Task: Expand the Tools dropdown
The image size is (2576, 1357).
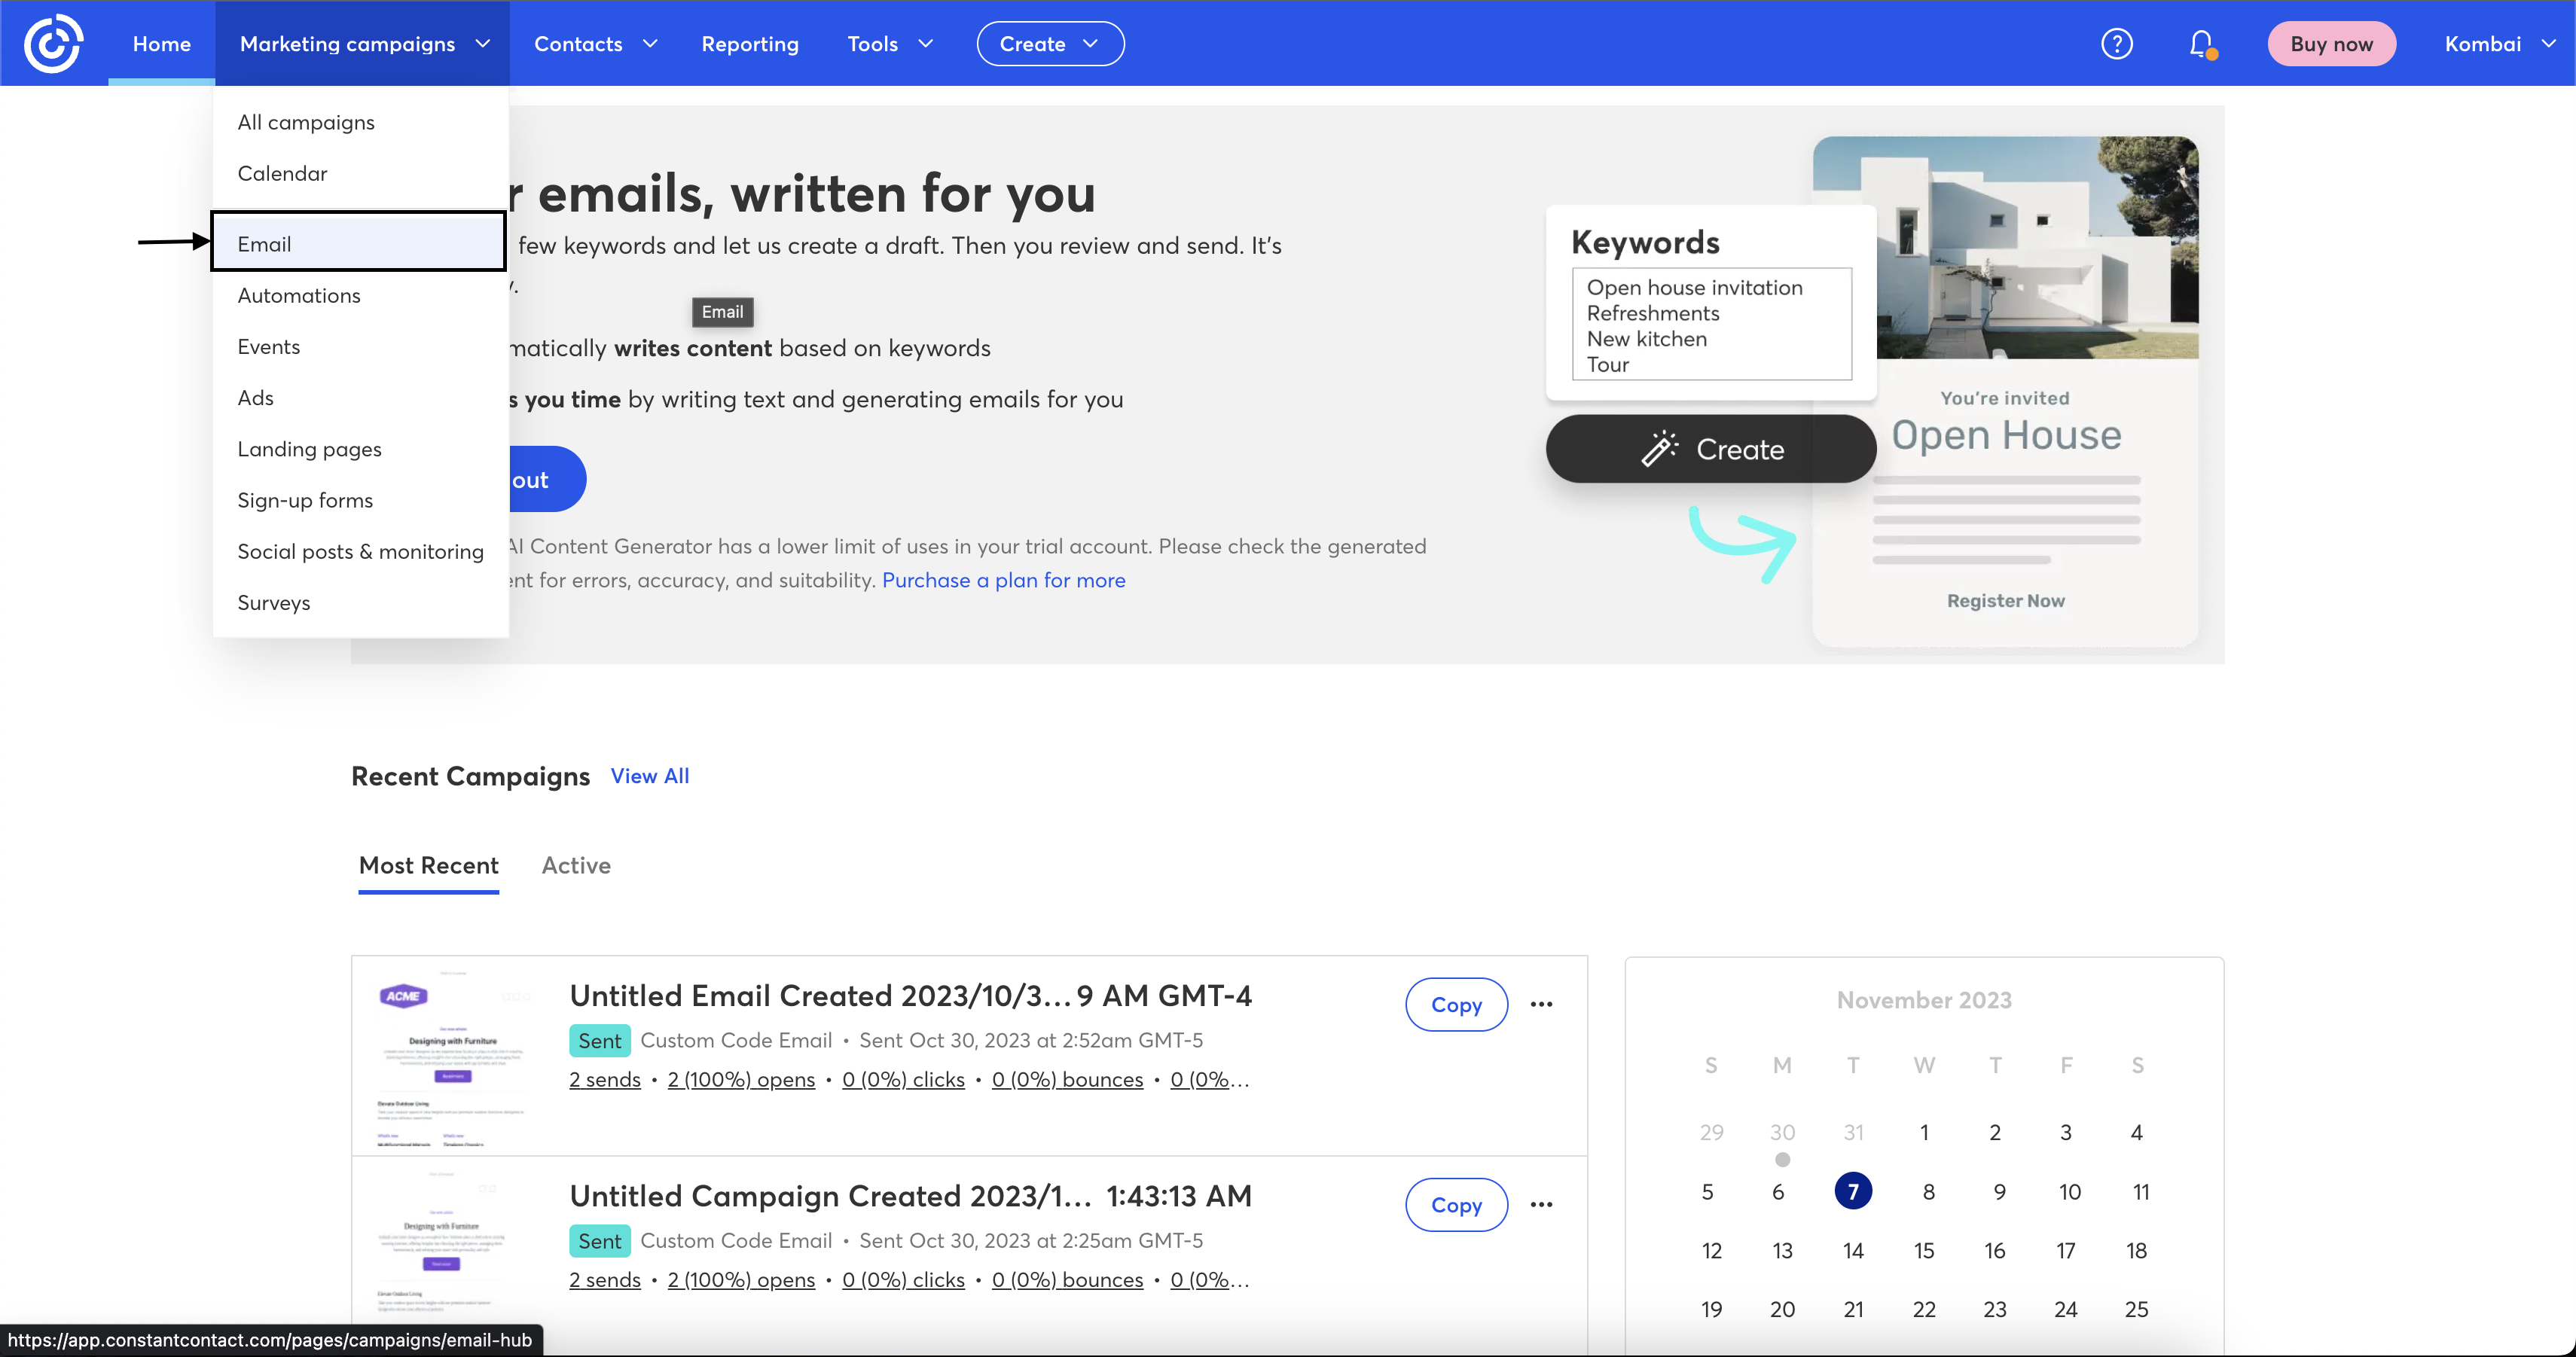Action: click(x=890, y=44)
